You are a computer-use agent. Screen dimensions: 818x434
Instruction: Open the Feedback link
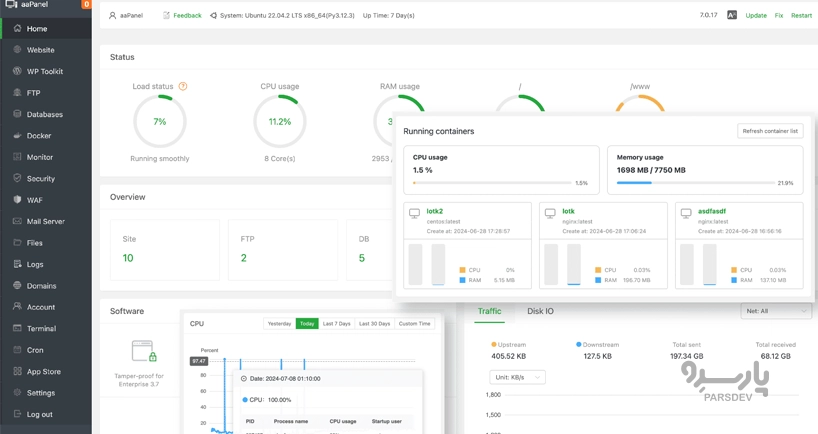tap(187, 16)
